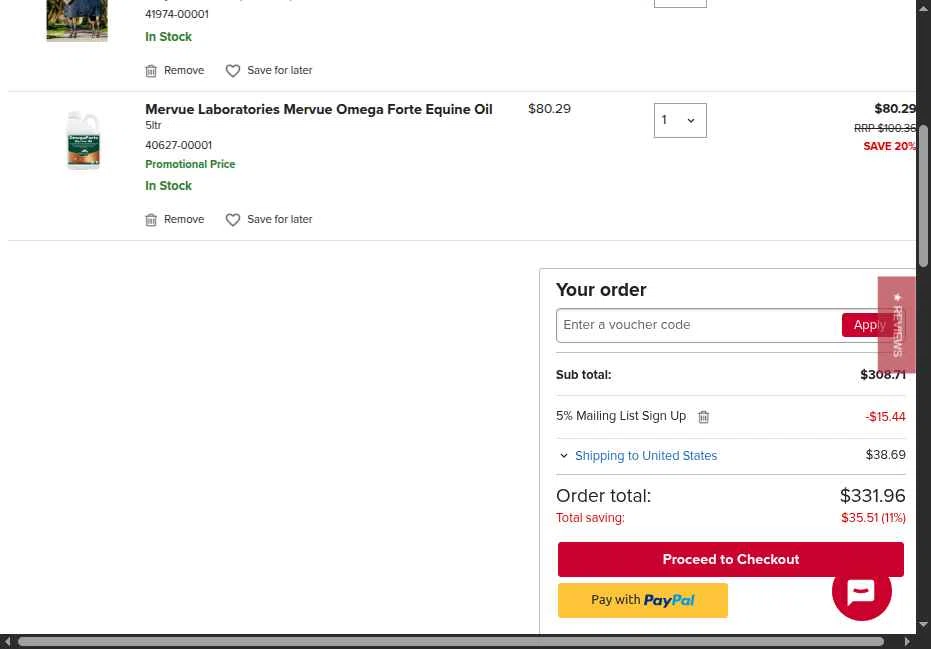The width and height of the screenshot is (931, 649).
Task: Click the Order total amount $331.96
Action: tap(872, 496)
